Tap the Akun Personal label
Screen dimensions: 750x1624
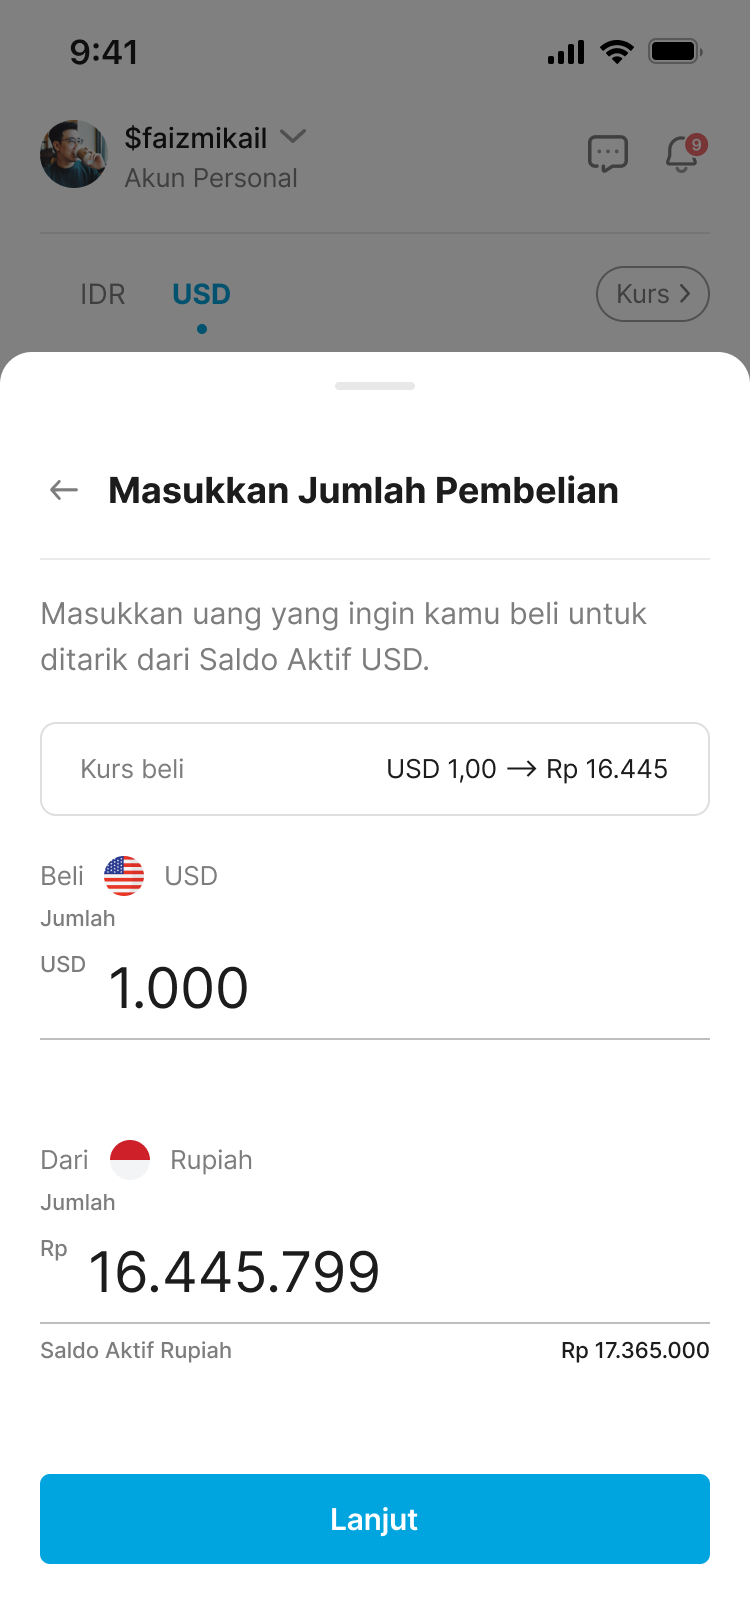211,178
